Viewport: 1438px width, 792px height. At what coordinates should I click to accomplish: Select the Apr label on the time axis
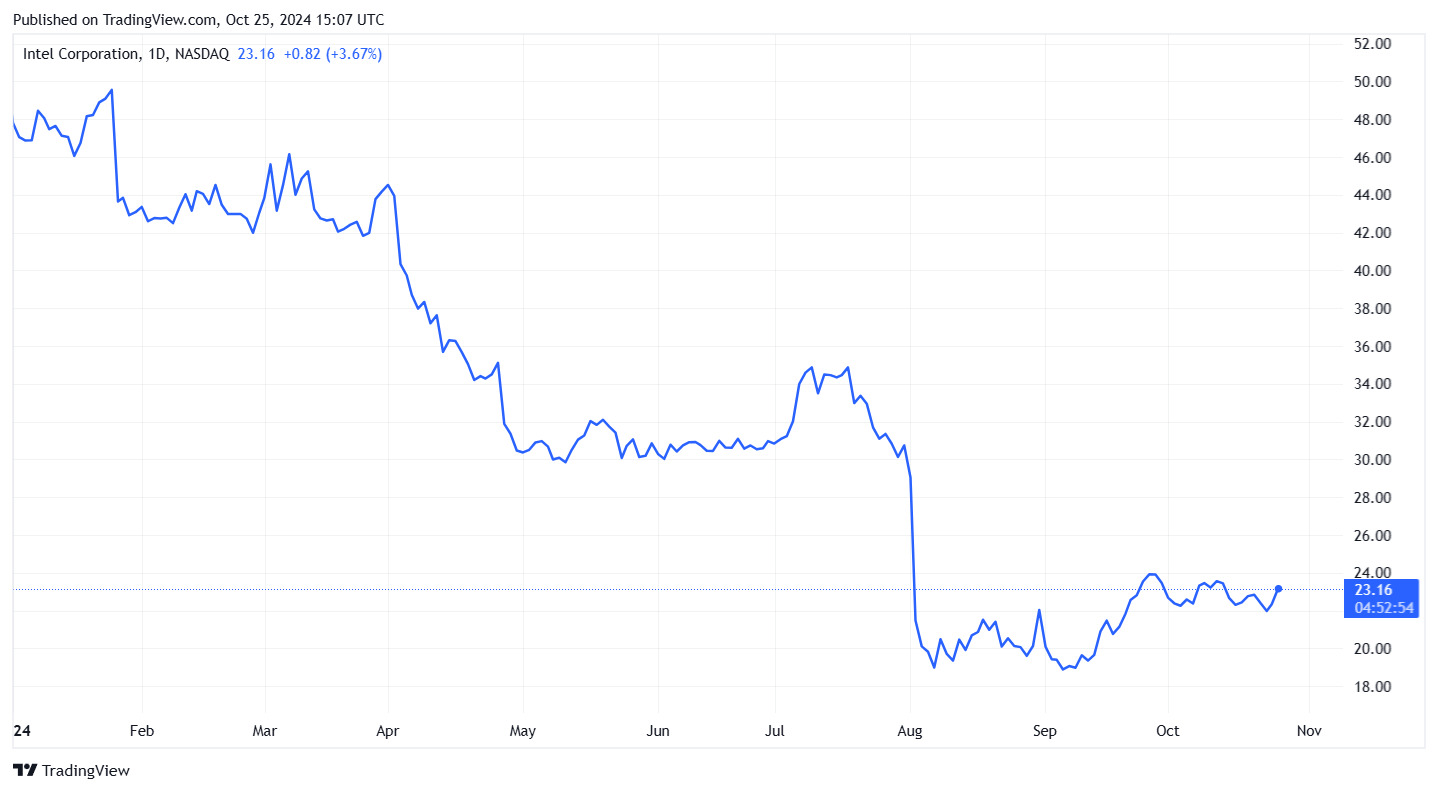pos(387,731)
